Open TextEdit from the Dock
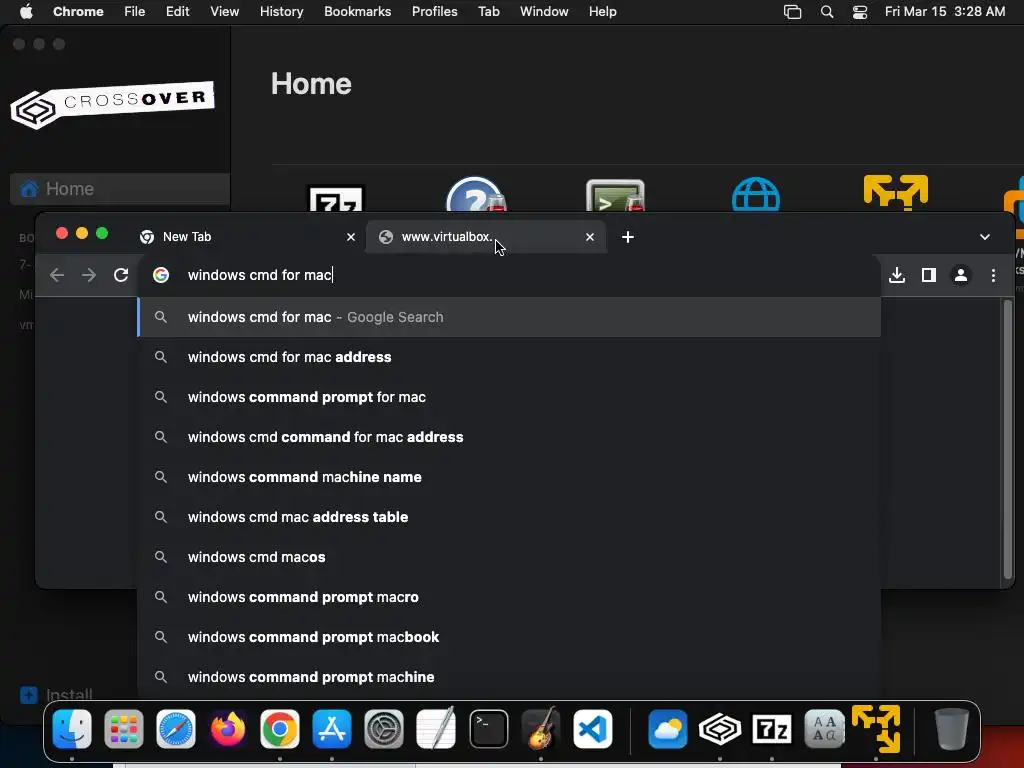Image resolution: width=1024 pixels, height=768 pixels. point(436,729)
